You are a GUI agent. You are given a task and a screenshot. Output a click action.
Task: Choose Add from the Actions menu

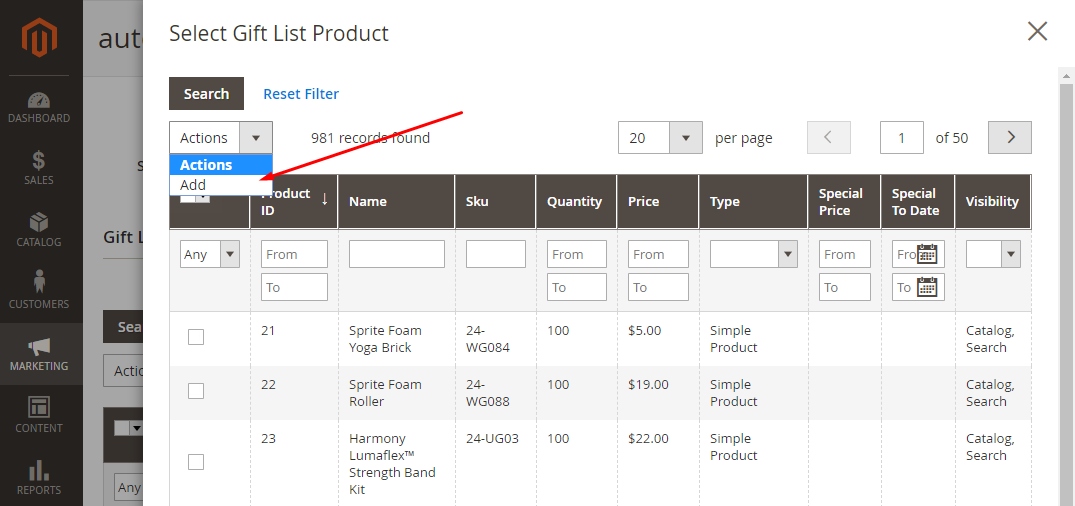(x=194, y=185)
